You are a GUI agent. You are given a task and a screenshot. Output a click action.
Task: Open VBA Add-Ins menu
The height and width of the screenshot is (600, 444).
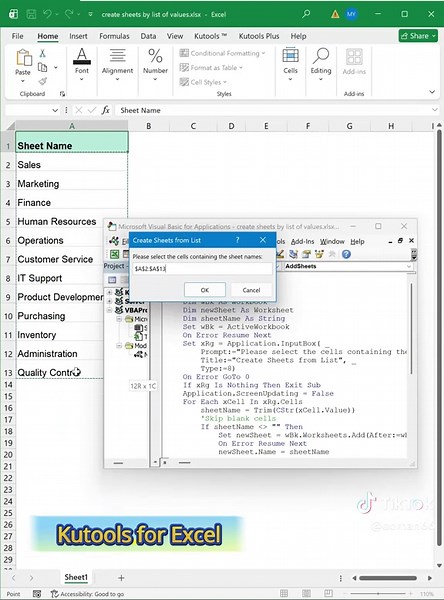[302, 241]
